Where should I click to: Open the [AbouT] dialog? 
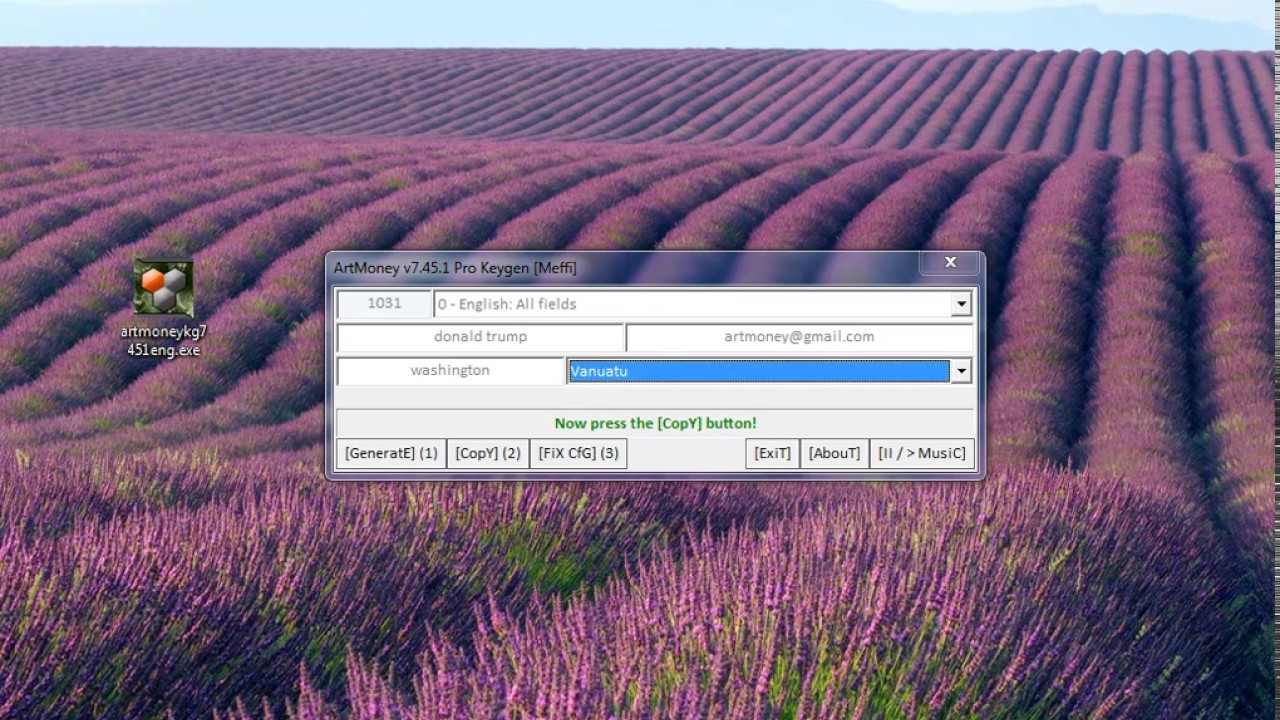834,453
